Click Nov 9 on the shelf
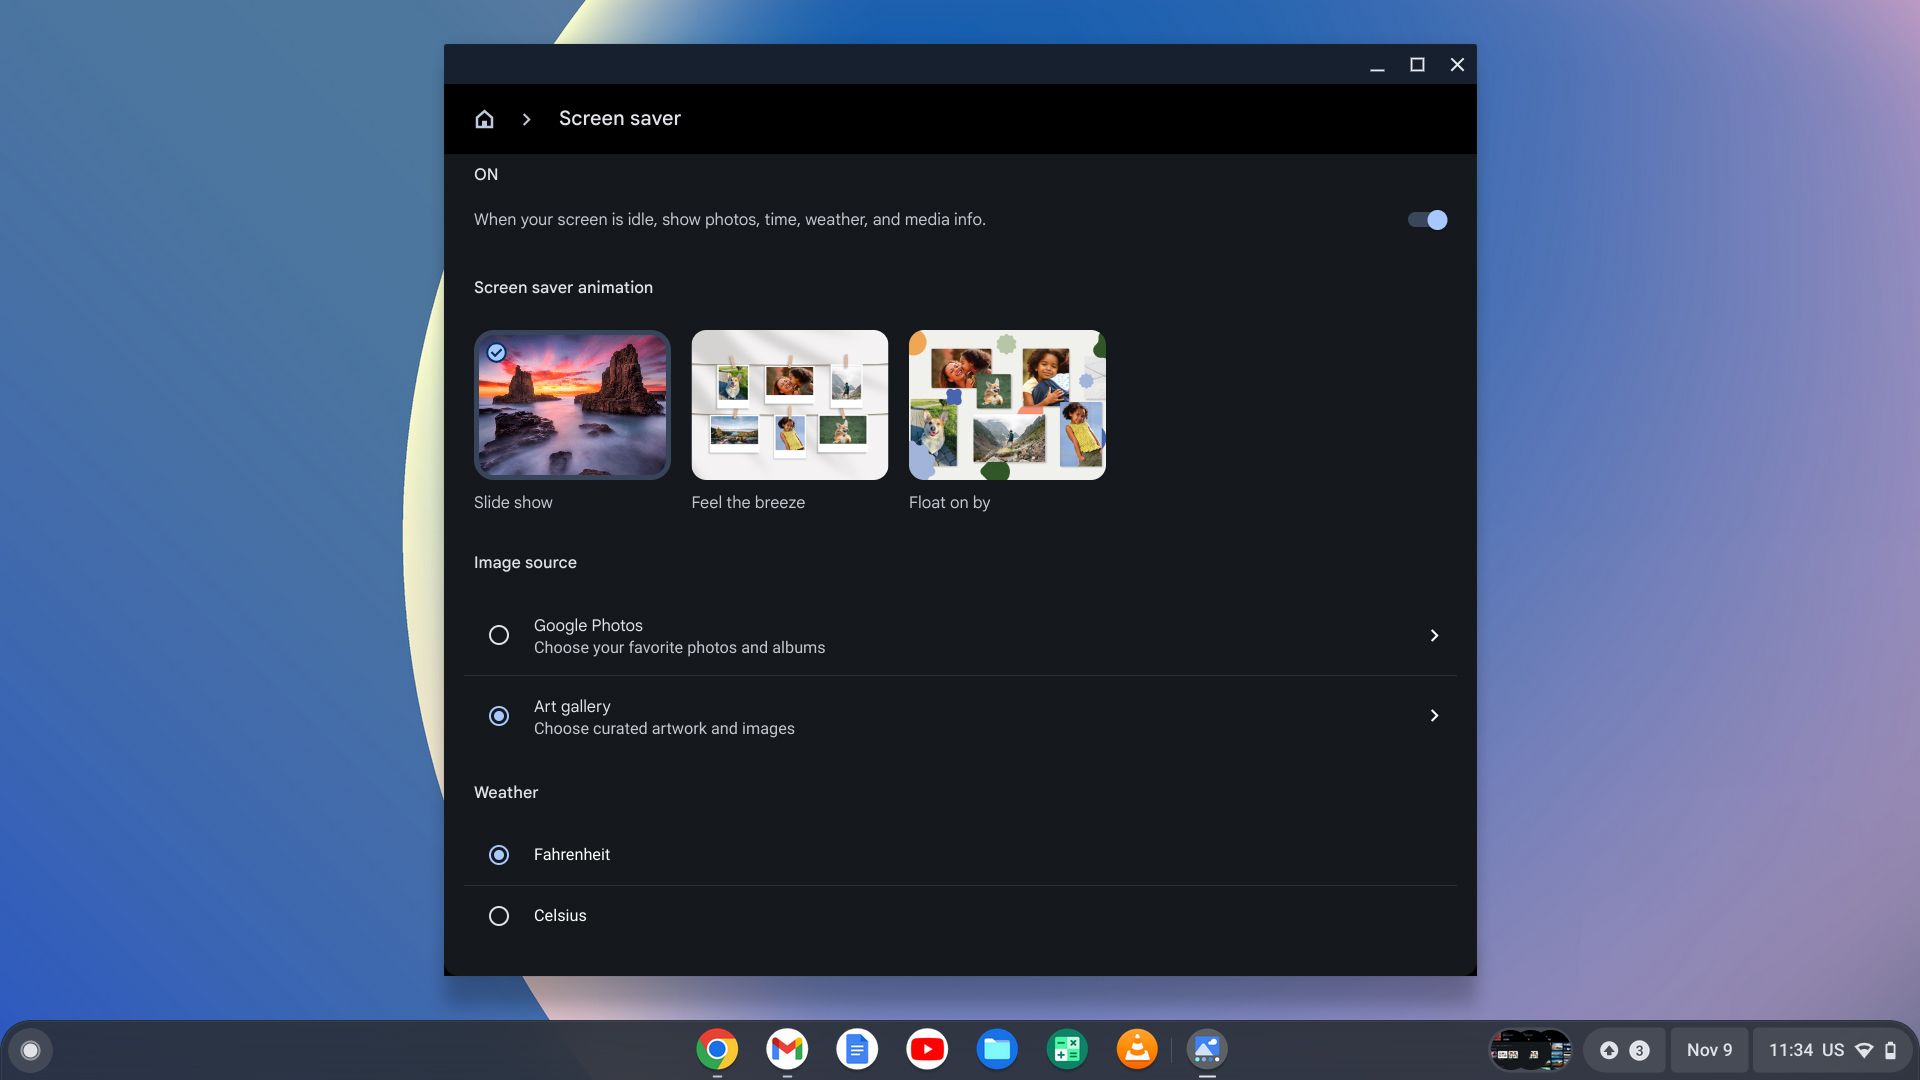Image resolution: width=1920 pixels, height=1080 pixels. 1710,1050
